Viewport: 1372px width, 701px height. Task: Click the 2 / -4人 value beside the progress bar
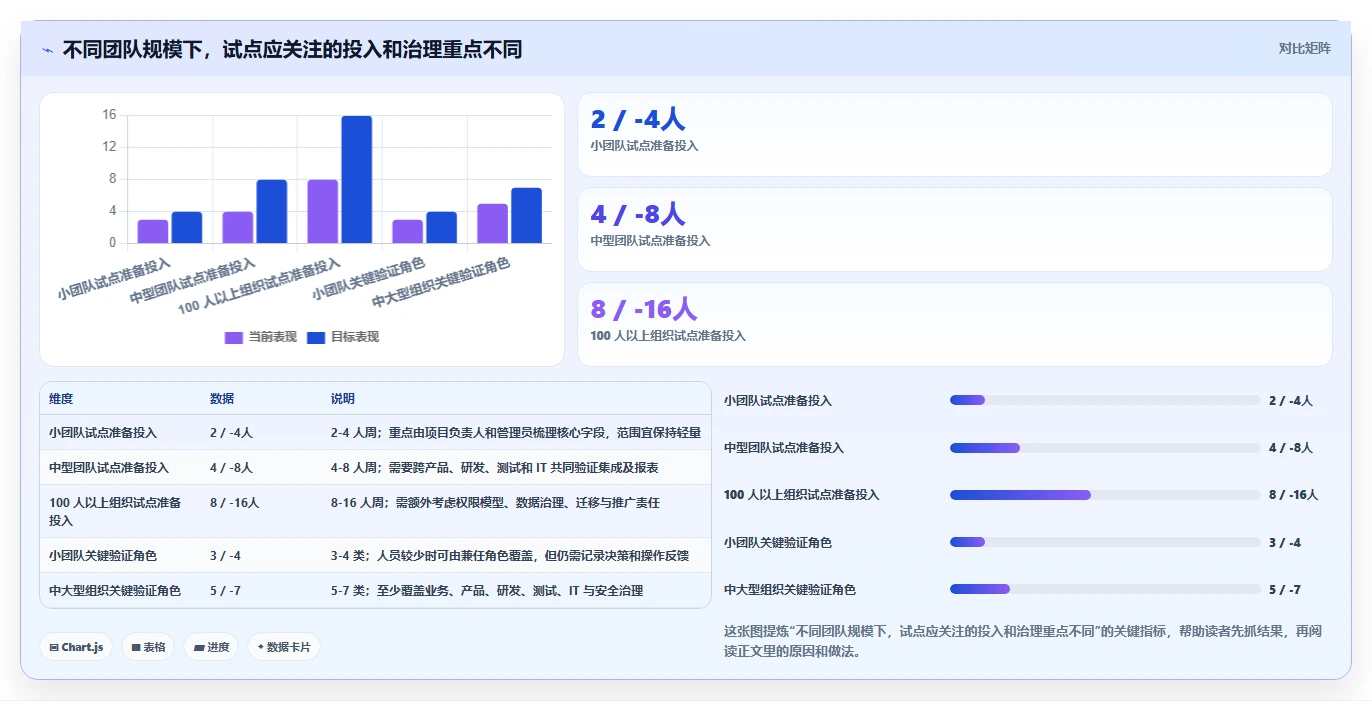(1291, 400)
